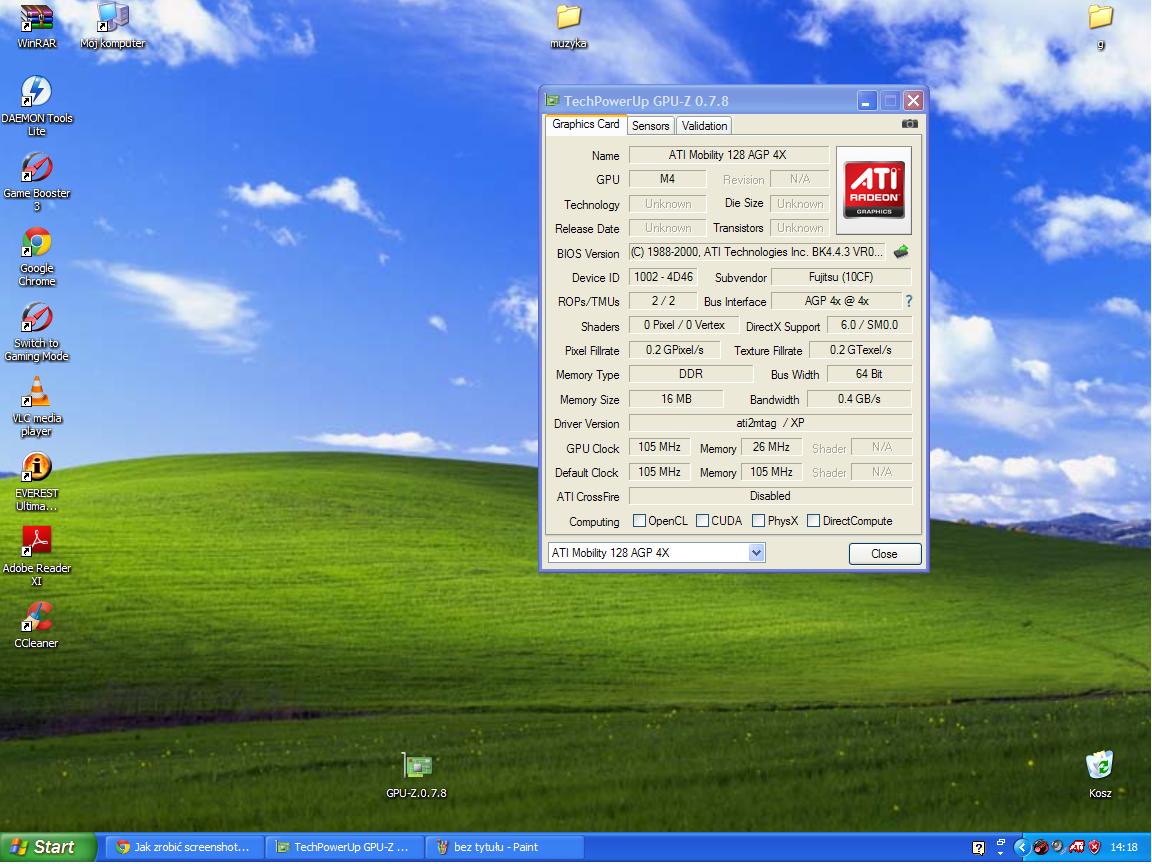Click the Texture Fillrate value 0.2 GTexel/s
The image size is (1152, 864).
point(860,350)
